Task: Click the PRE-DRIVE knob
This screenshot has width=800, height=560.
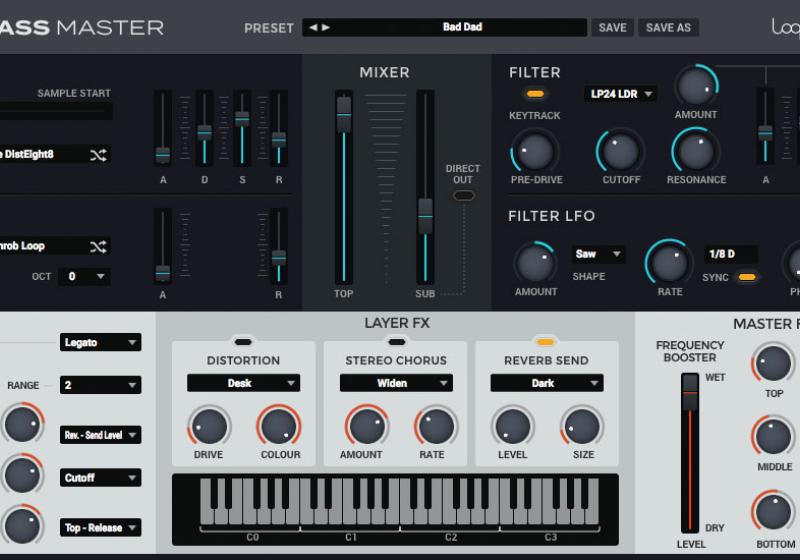Action: pyautogui.click(x=535, y=151)
